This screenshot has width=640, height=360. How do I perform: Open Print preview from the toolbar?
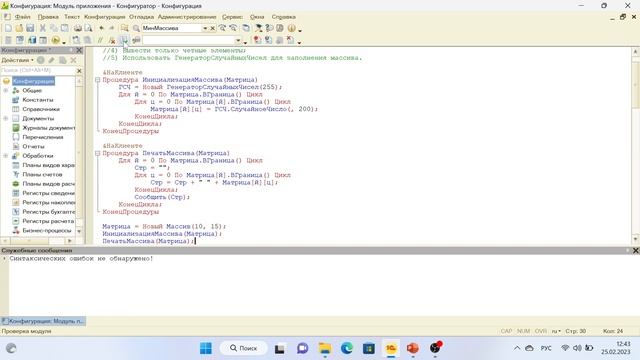pos(88,28)
